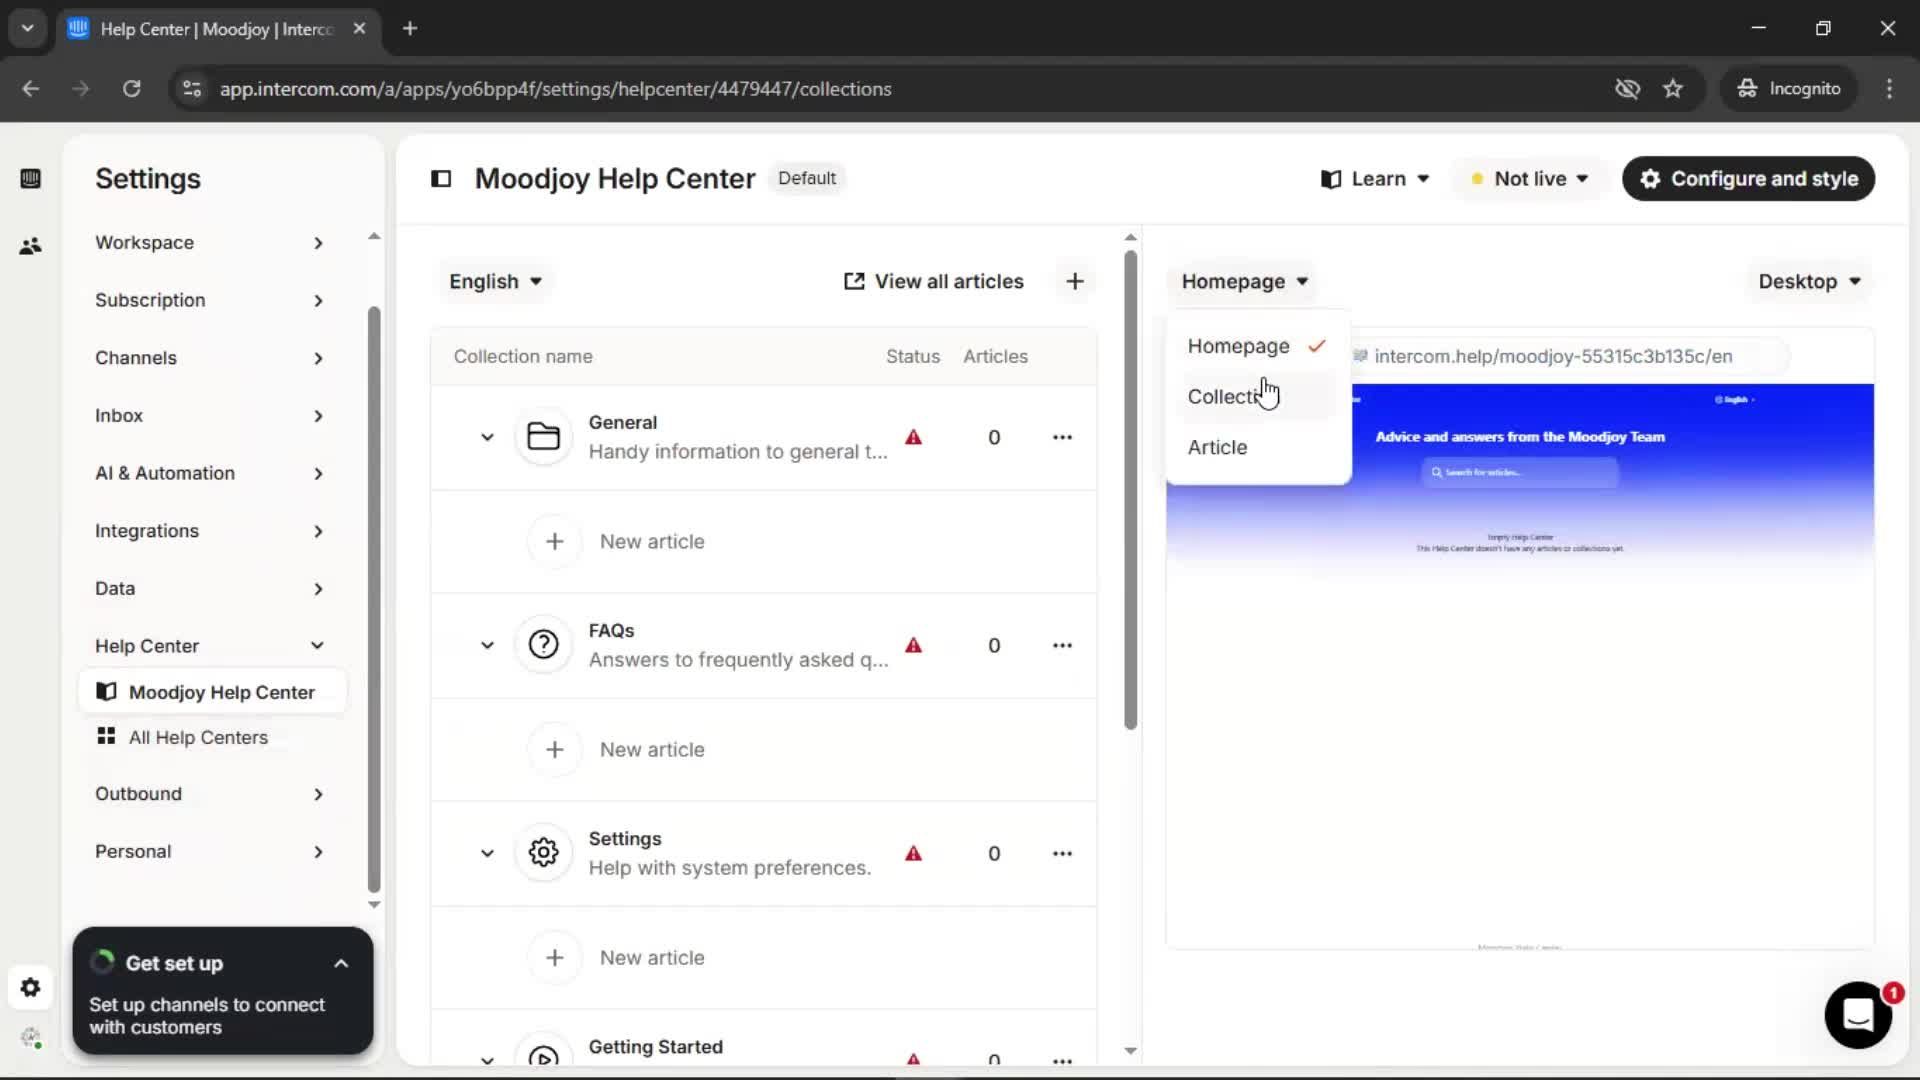Click the warning icon in General row

click(x=913, y=437)
